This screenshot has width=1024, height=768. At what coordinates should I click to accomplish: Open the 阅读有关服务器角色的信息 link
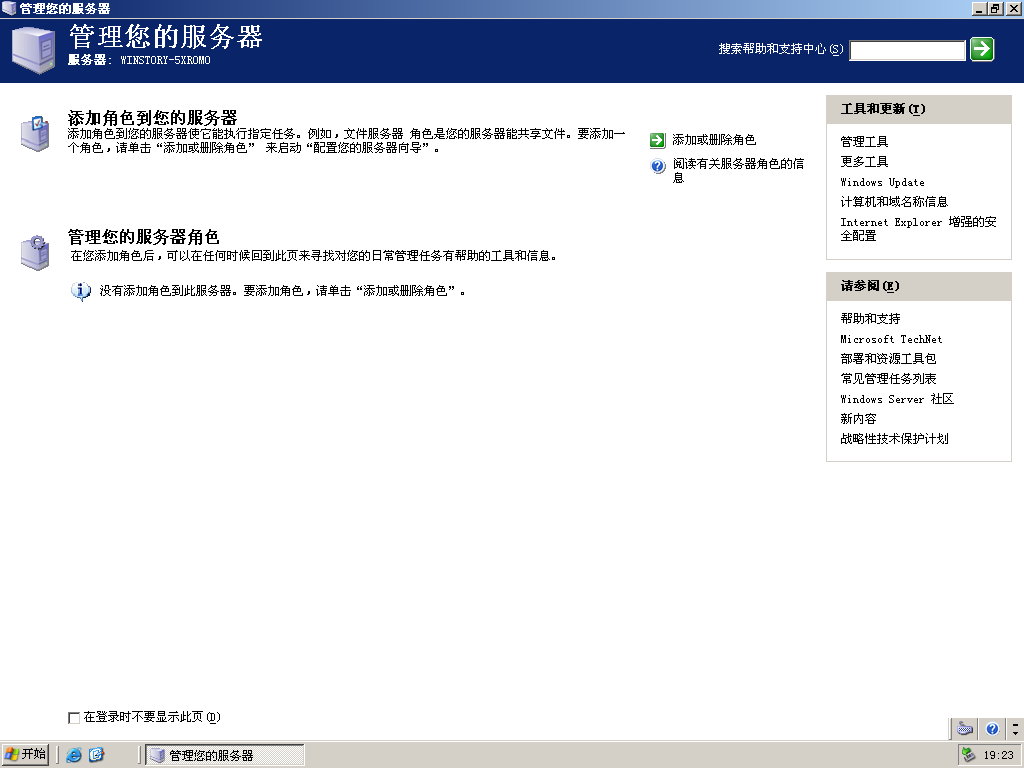point(738,170)
